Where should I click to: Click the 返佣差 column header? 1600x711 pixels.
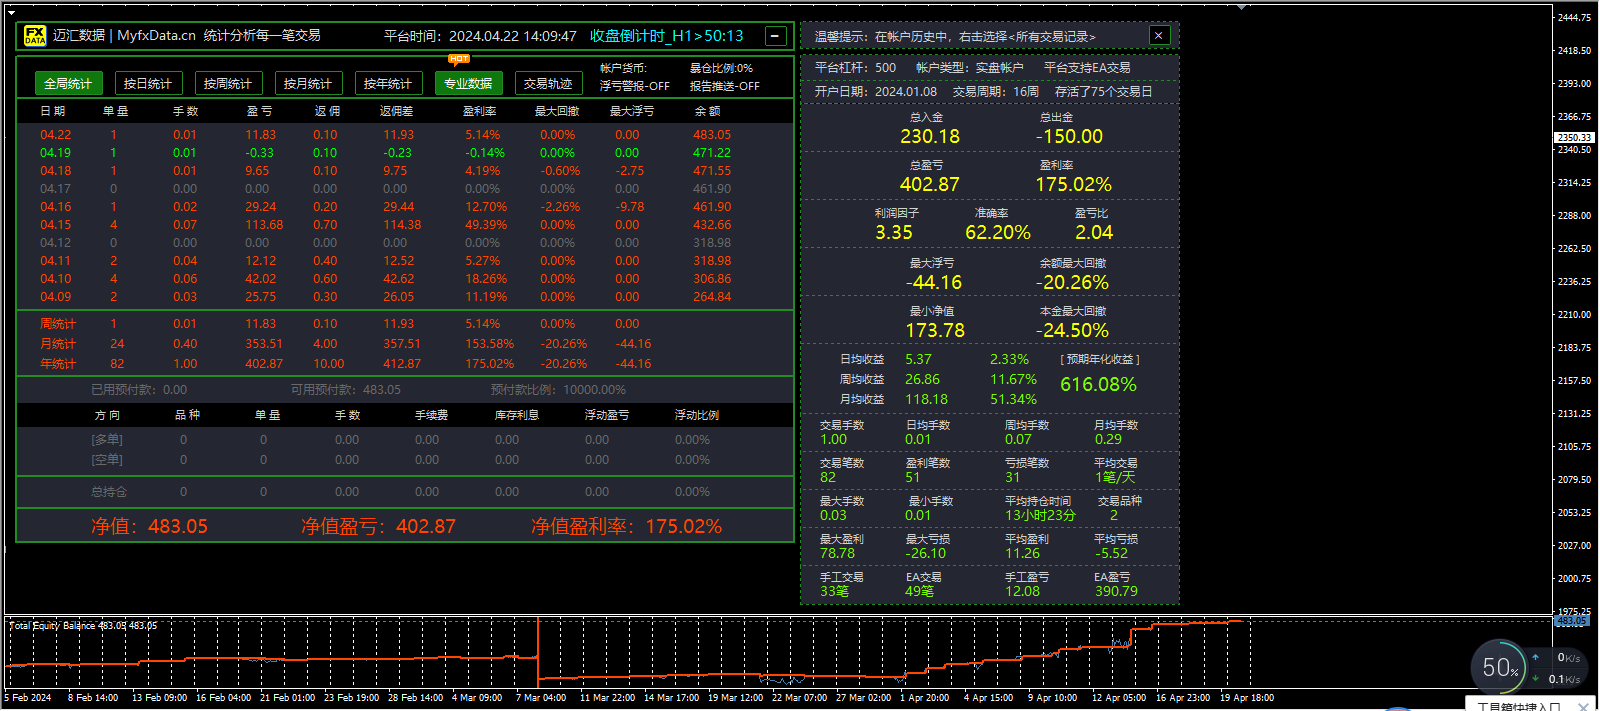click(397, 111)
